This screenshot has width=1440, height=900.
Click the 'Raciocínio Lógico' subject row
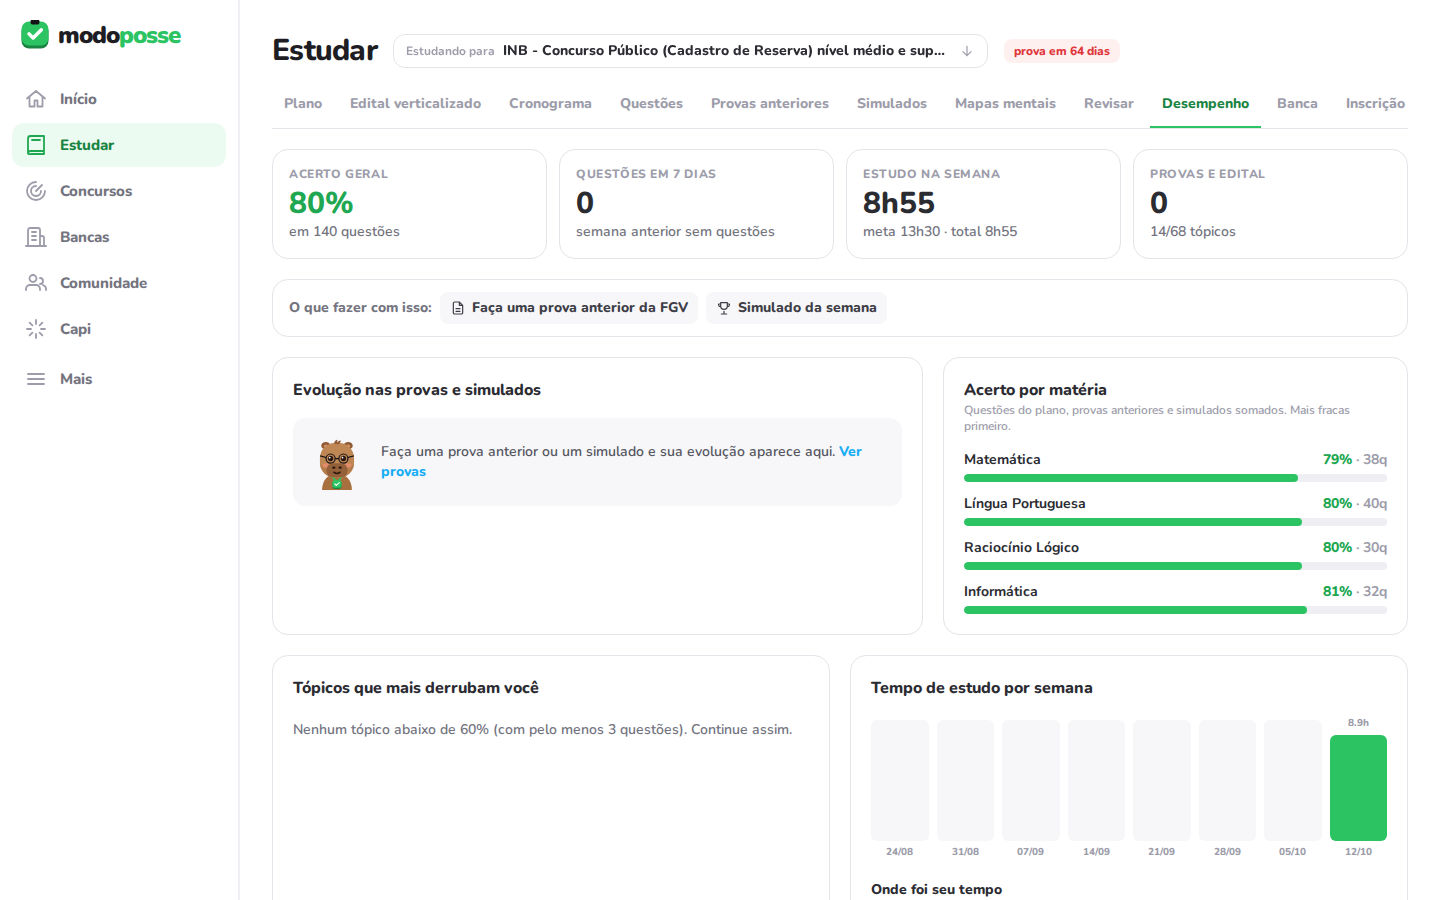1175,555
